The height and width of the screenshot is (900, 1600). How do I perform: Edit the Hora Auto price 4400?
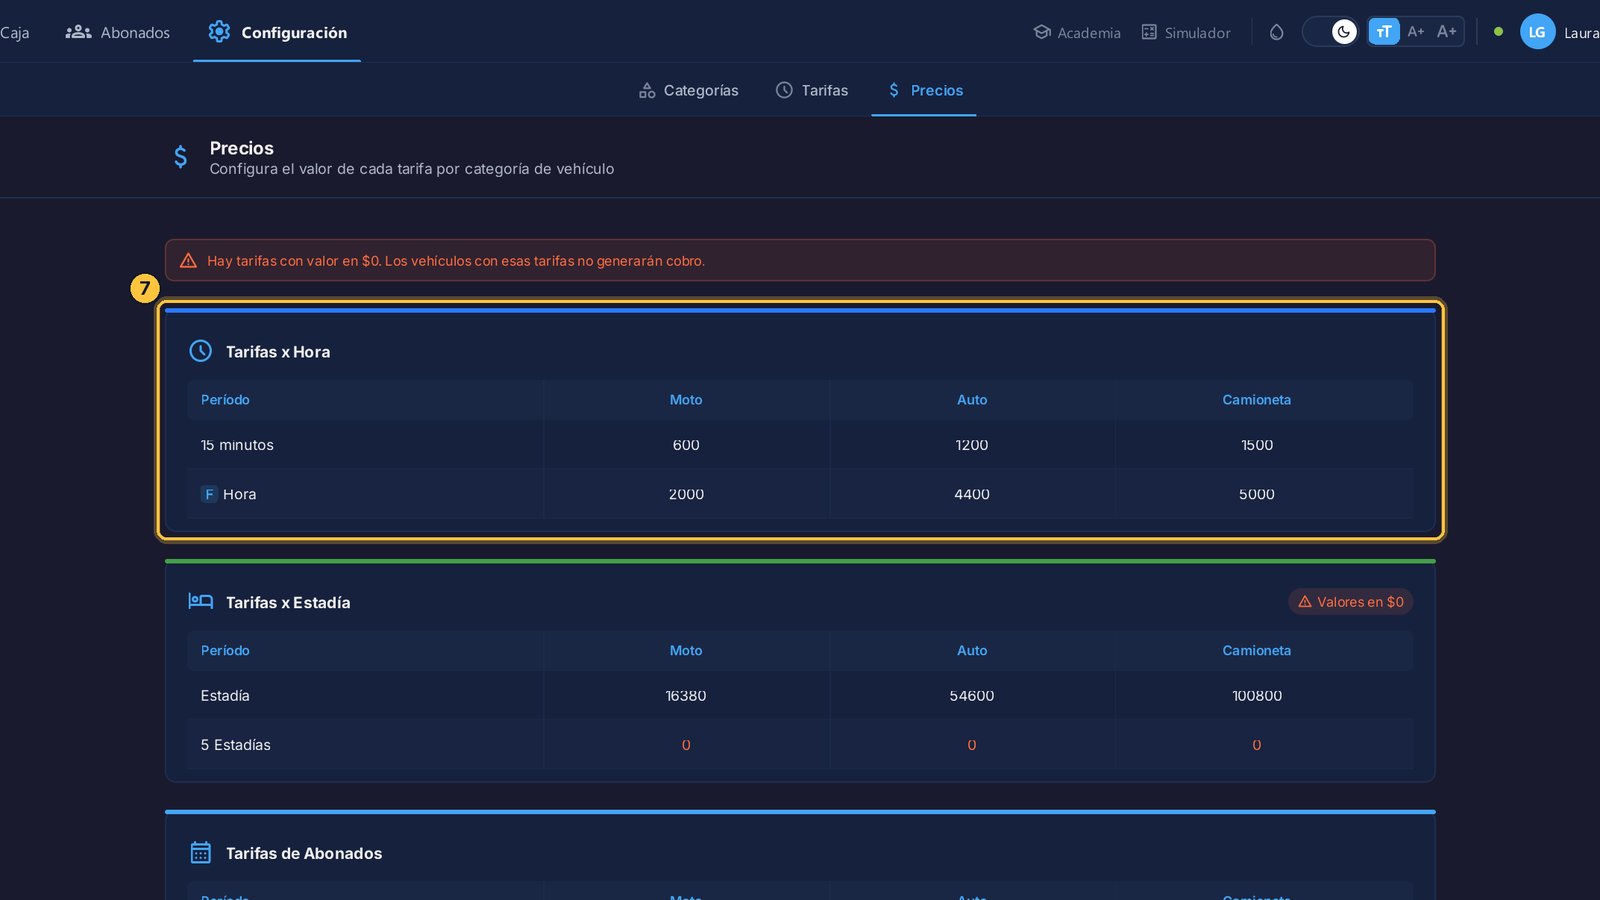(972, 494)
